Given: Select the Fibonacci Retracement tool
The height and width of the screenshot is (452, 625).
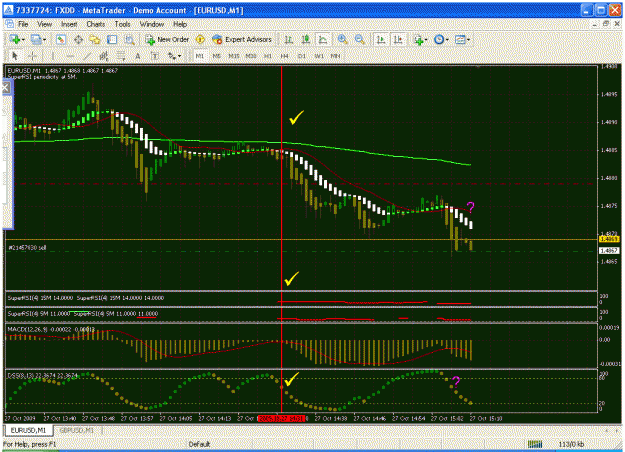Looking at the screenshot, I should click(121, 56).
